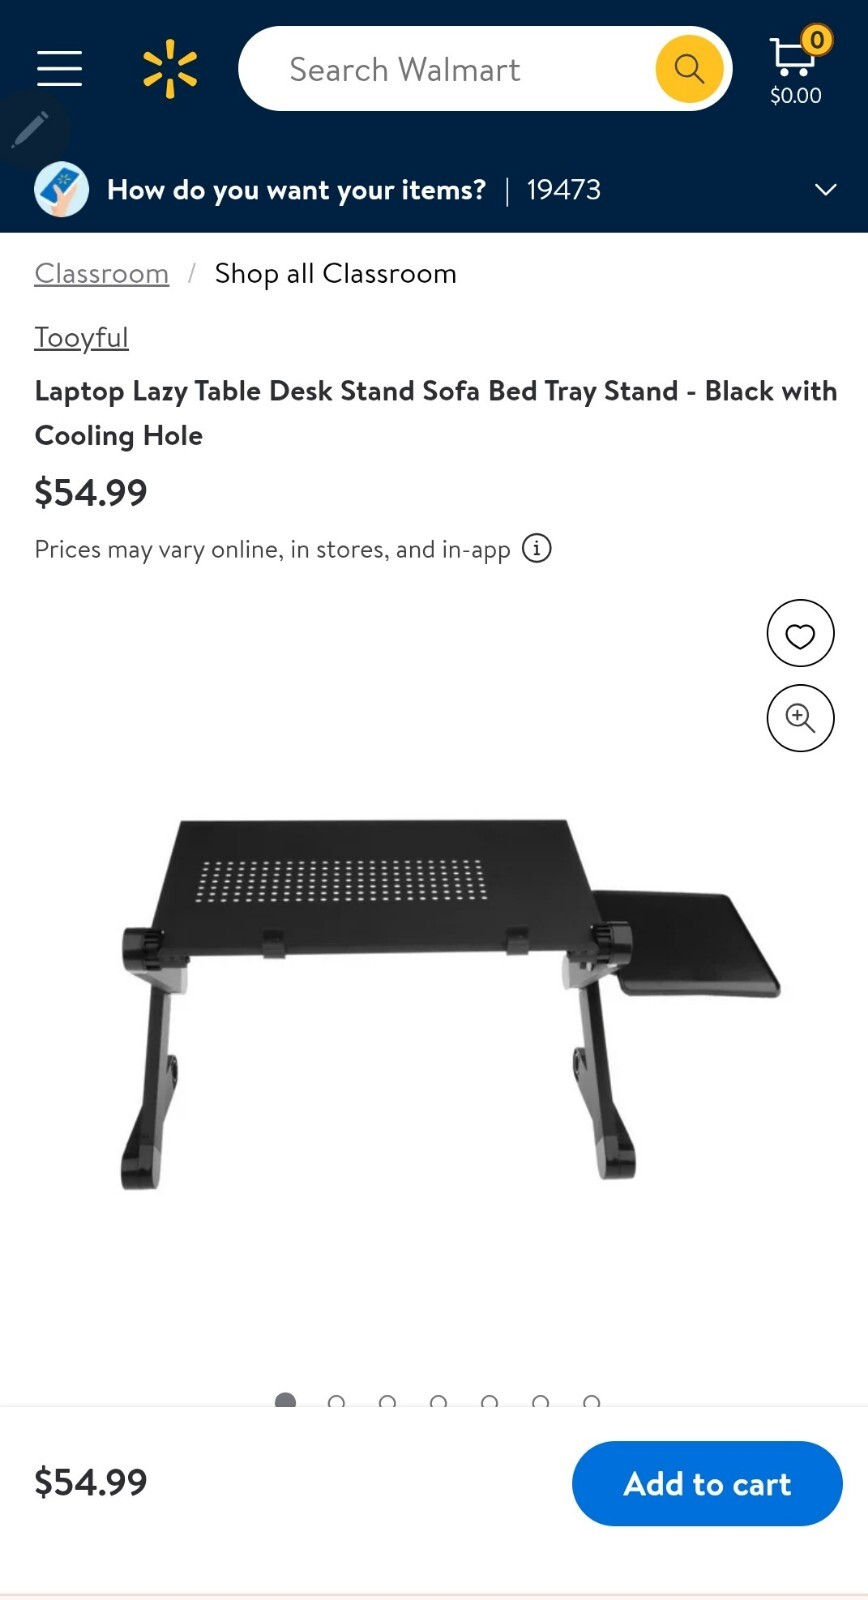Tap the delivery options phone illustration icon
The width and height of the screenshot is (868, 1600).
62,189
